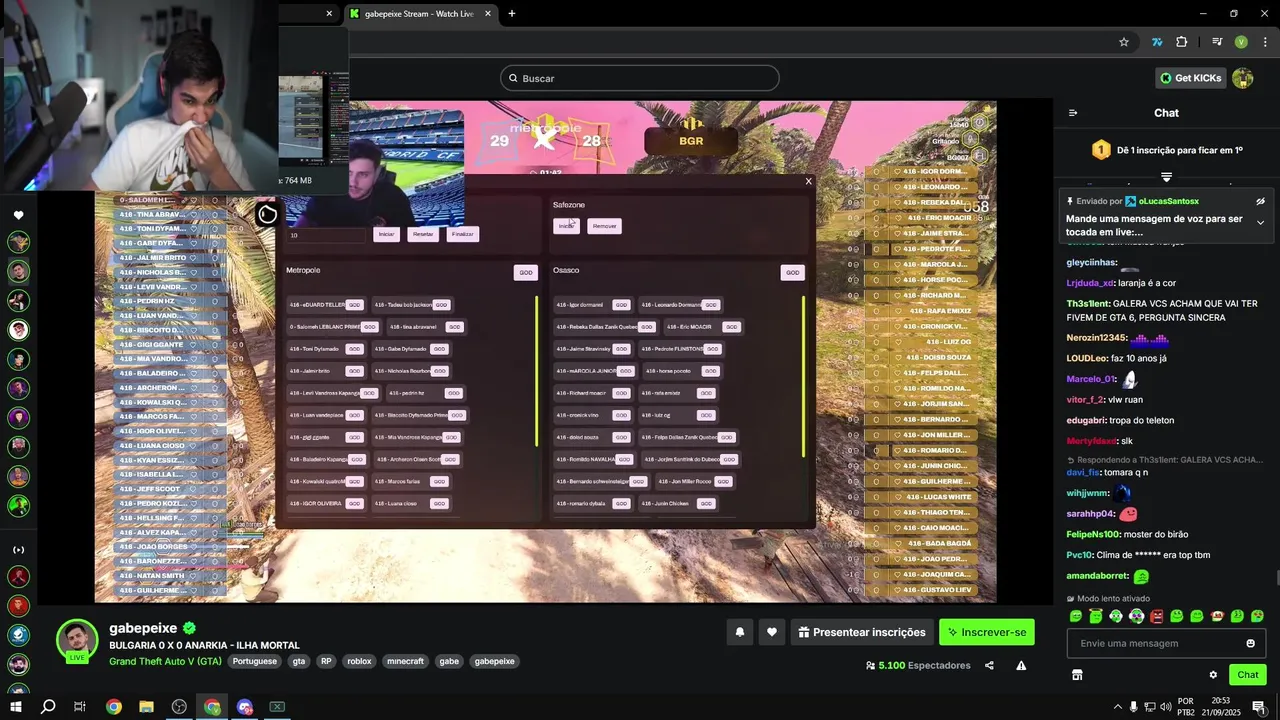Report stream with warning triangle icon

click(x=1021, y=665)
